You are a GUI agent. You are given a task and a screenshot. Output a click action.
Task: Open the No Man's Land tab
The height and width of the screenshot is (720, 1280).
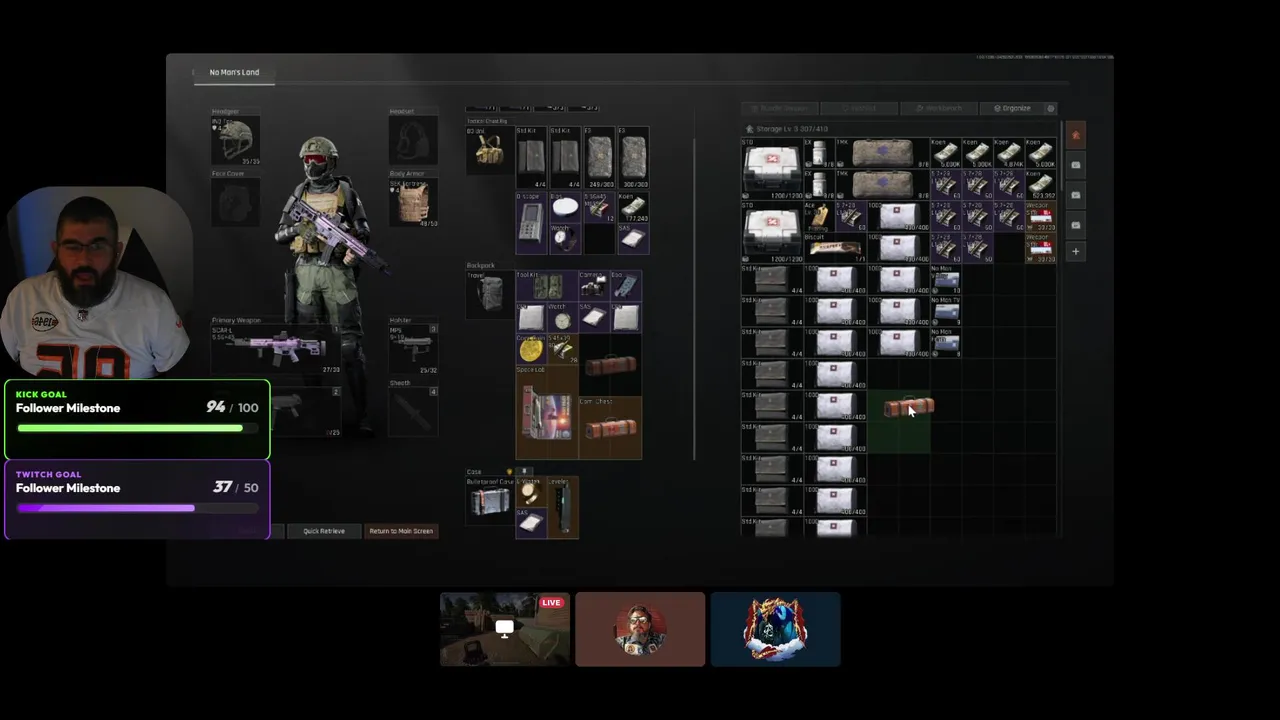[x=234, y=72]
